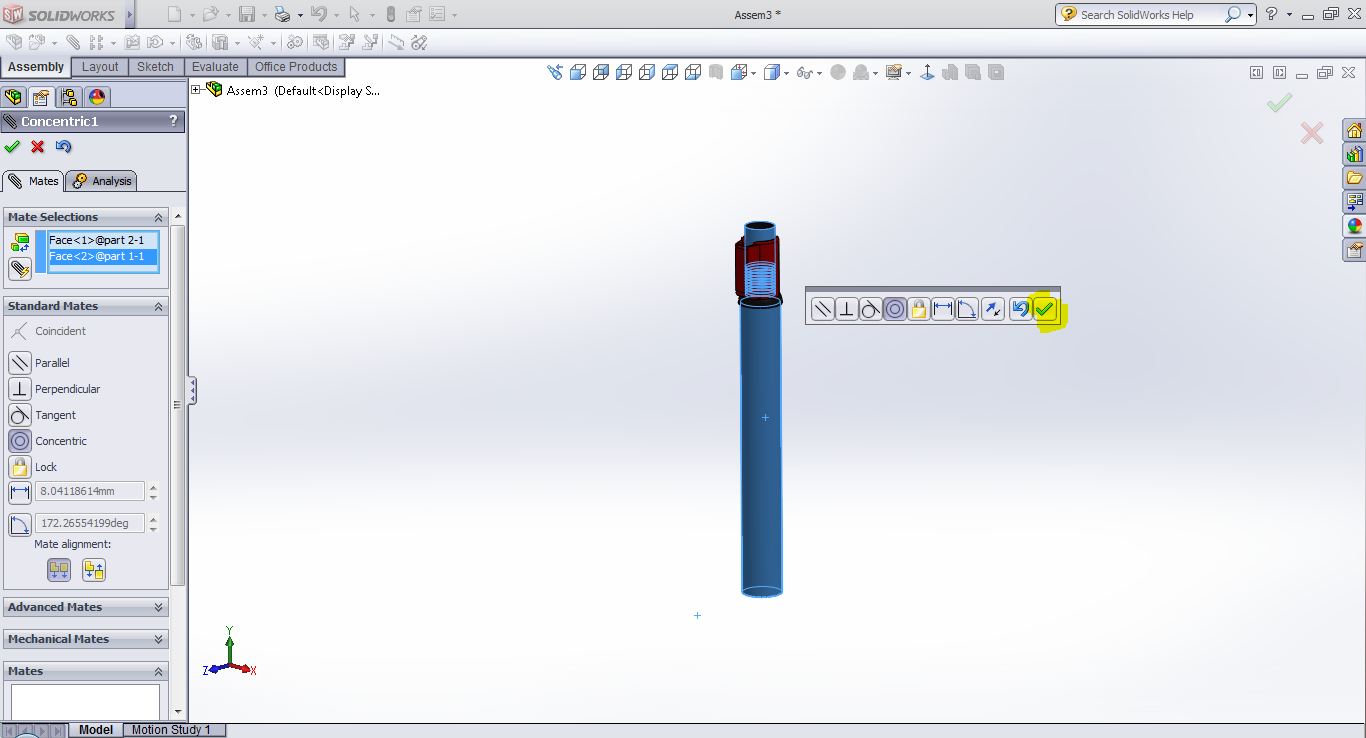Toggle the Distance mate button

[19, 492]
